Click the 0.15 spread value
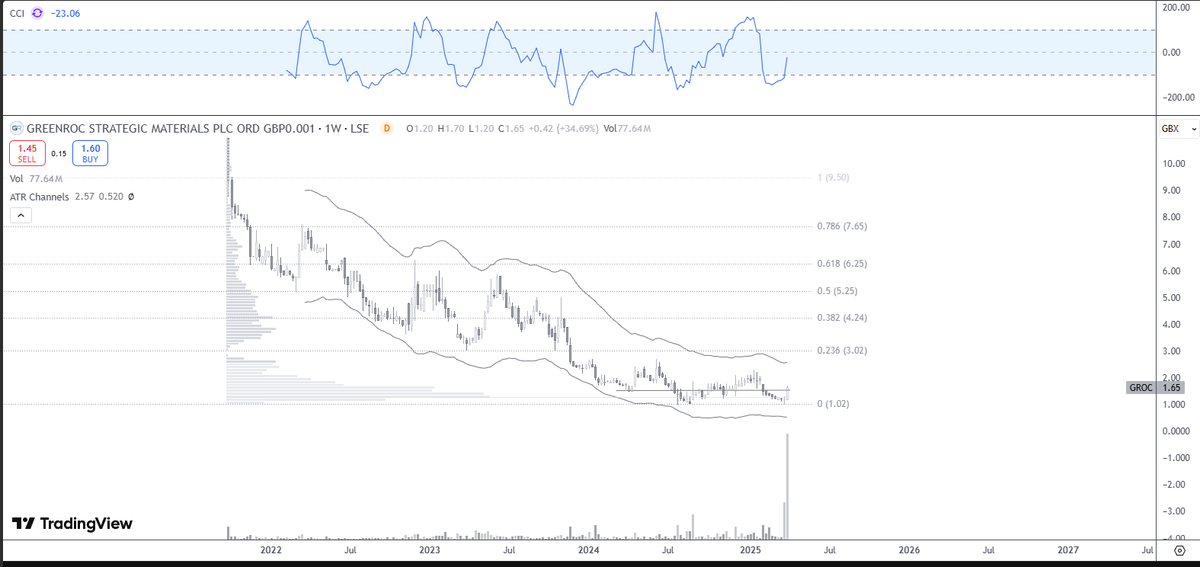1200x567 pixels. (x=58, y=154)
